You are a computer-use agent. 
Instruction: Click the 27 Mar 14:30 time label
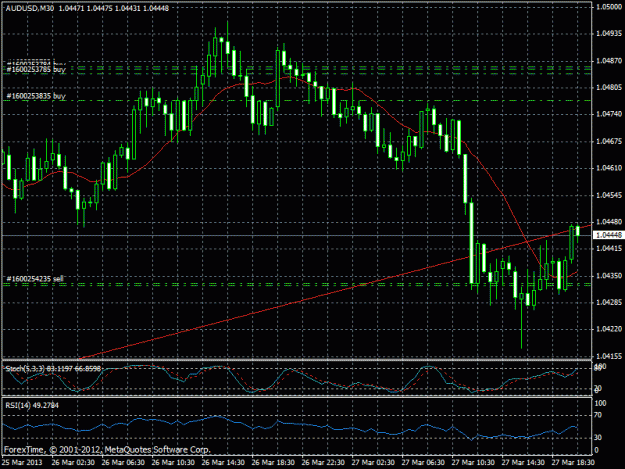[523, 463]
